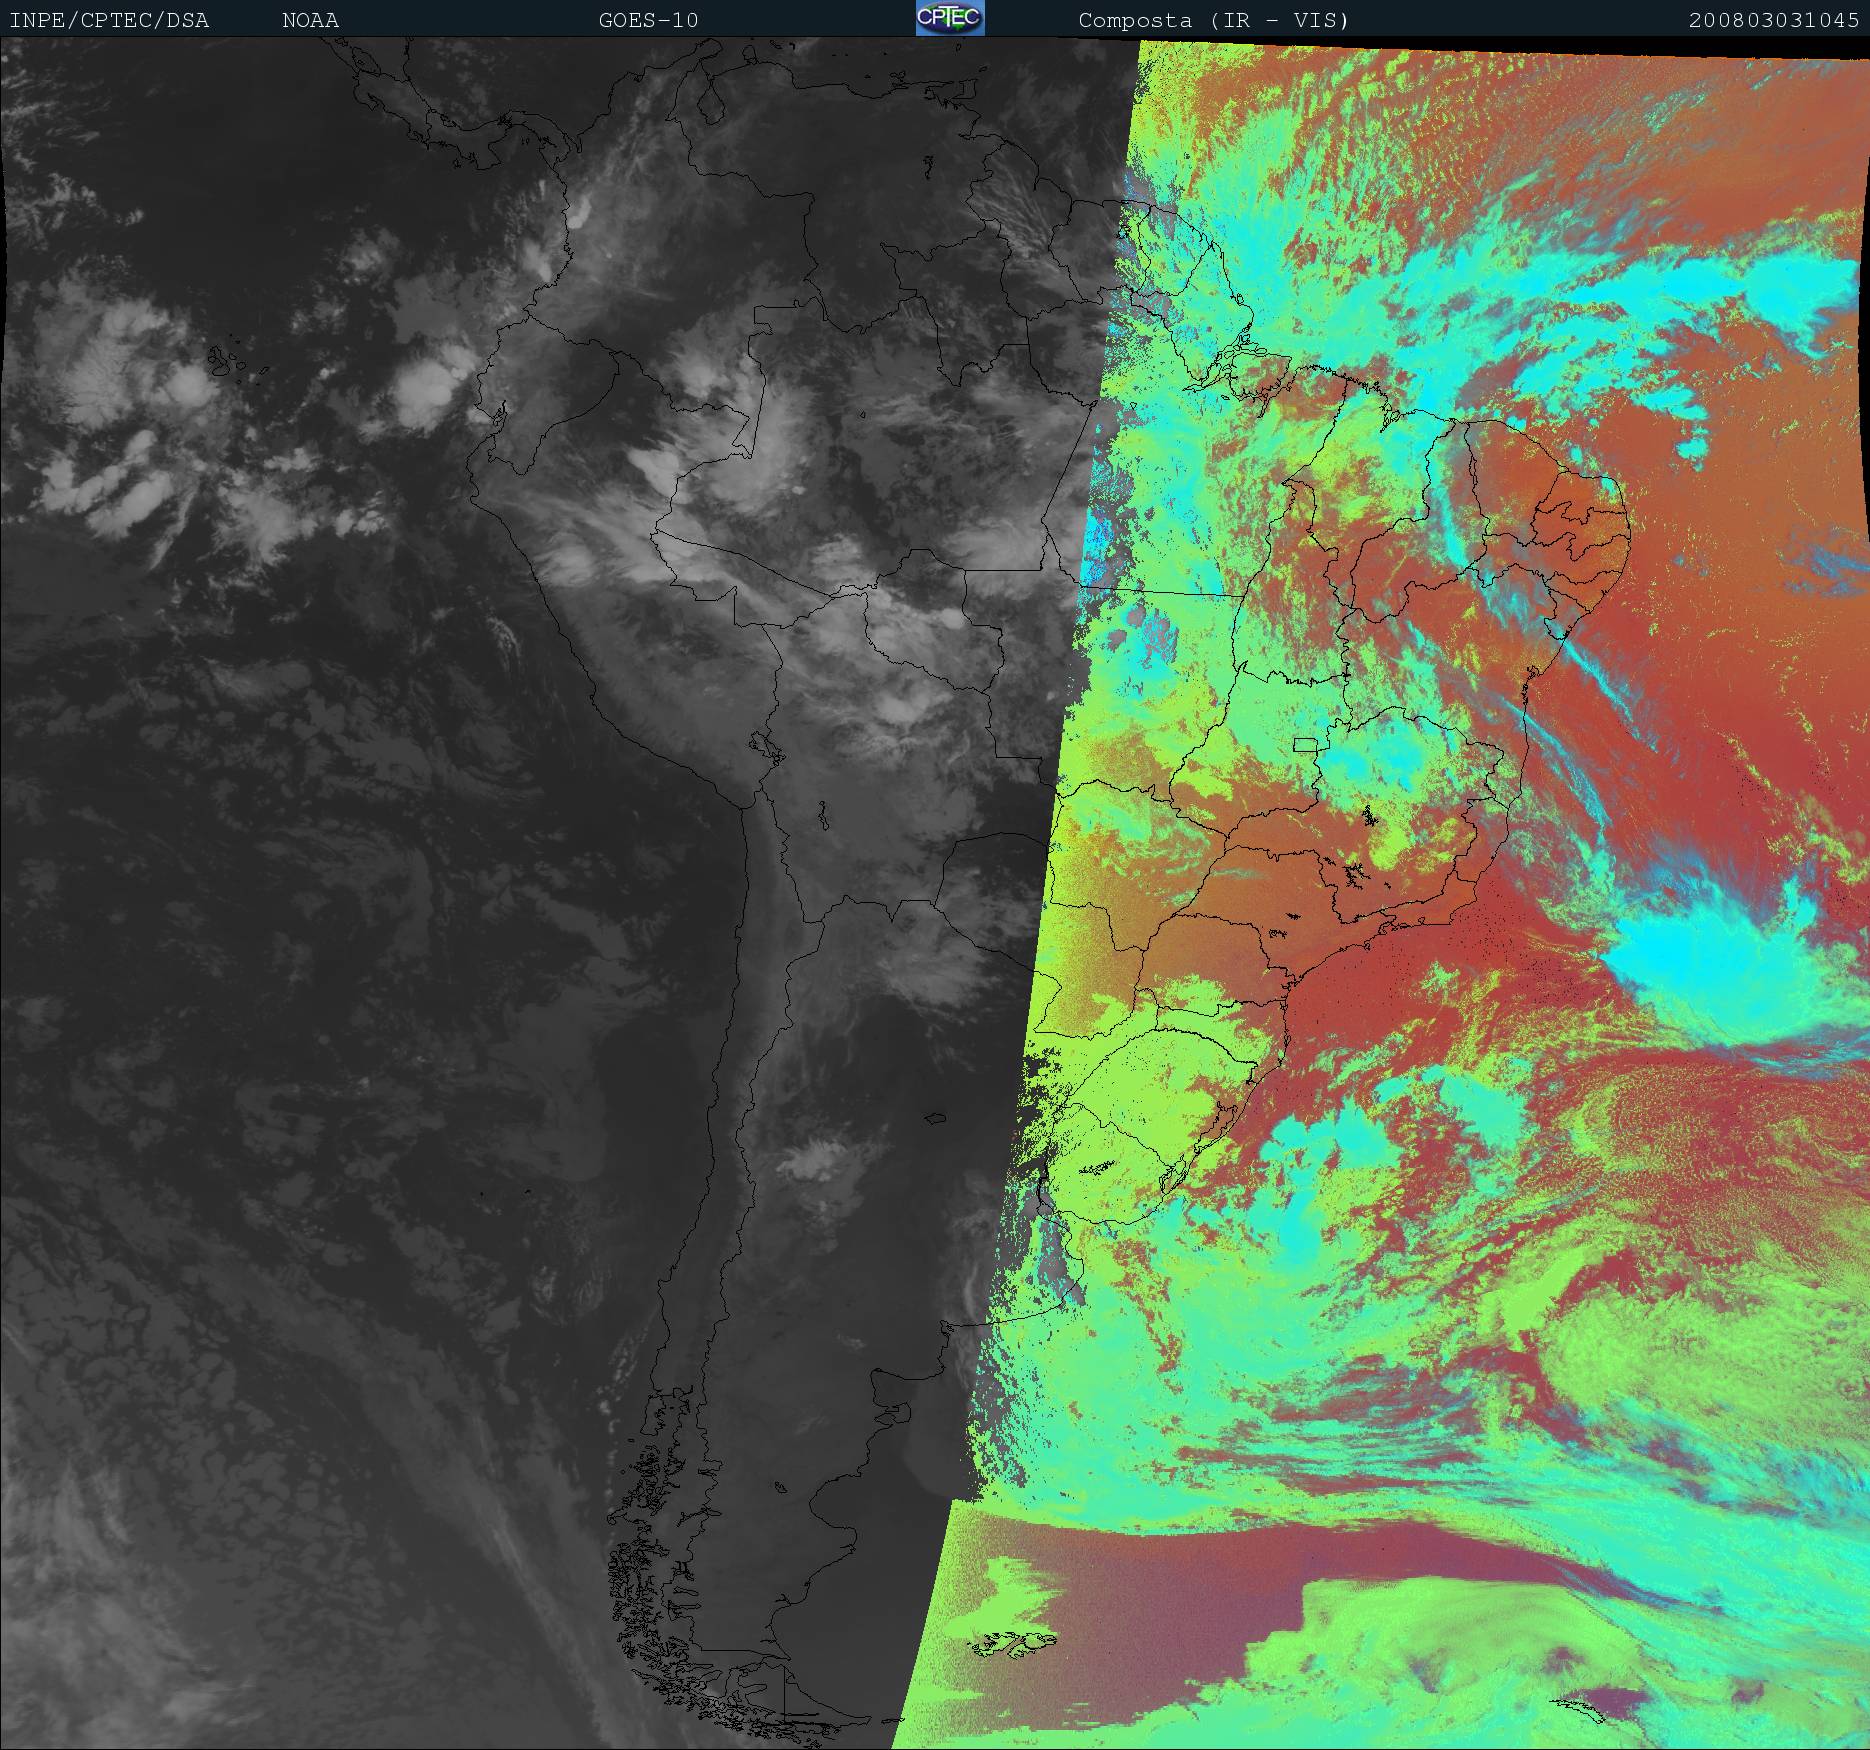
Task: Click the Composta (IR - VIS) title
Action: [x=1213, y=20]
